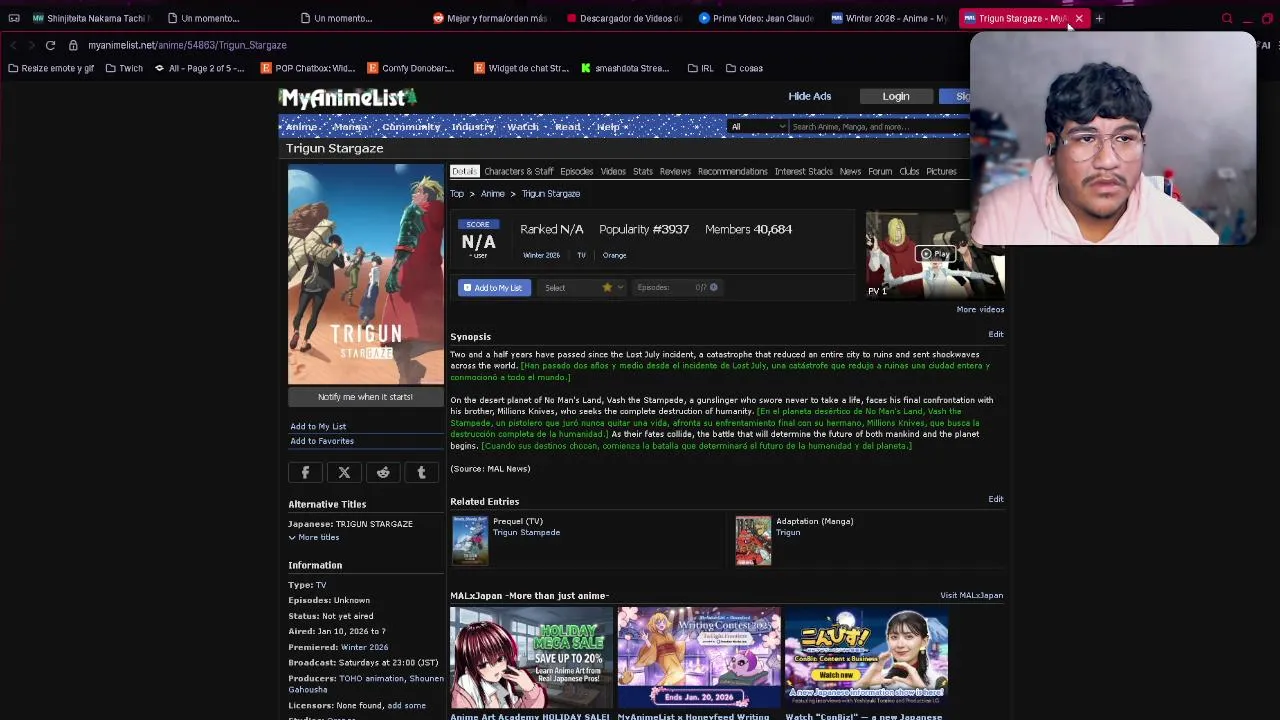
Task: Click the star score icon next to Select
Action: [x=607, y=288]
